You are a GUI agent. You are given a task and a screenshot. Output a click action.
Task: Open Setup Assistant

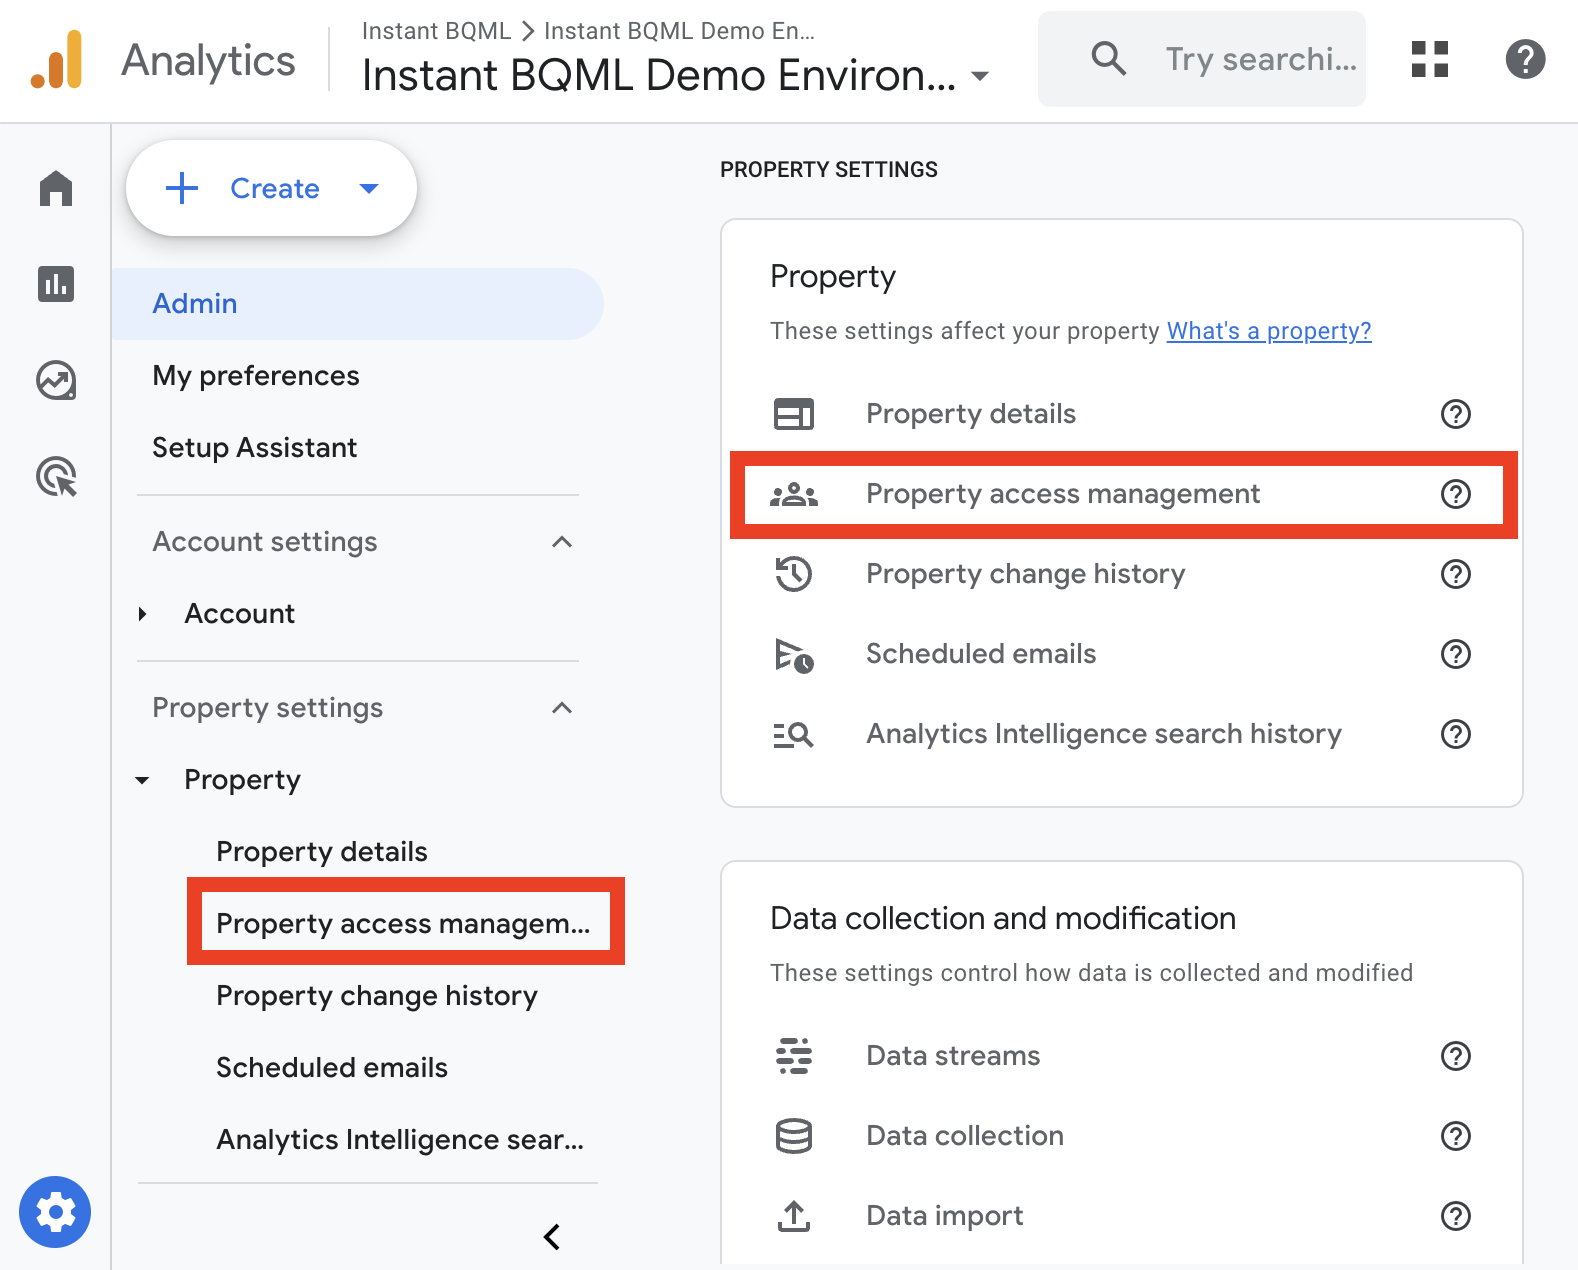tap(255, 448)
